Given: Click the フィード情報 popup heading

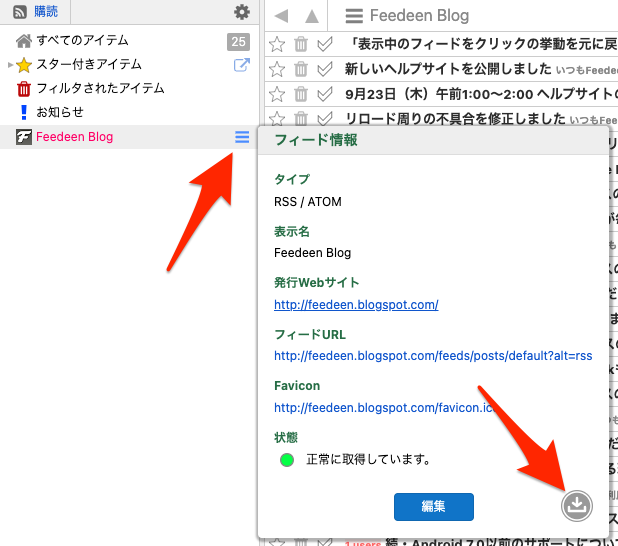Looking at the screenshot, I should pyautogui.click(x=316, y=140).
